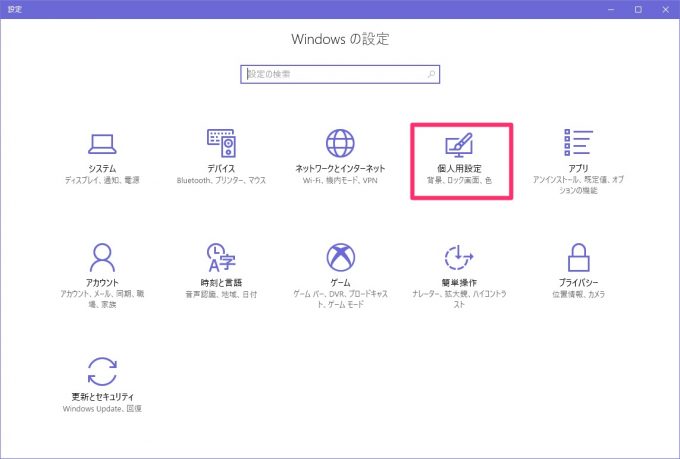Open the プライバシー padlock icon
This screenshot has width=680, height=459.
point(579,257)
